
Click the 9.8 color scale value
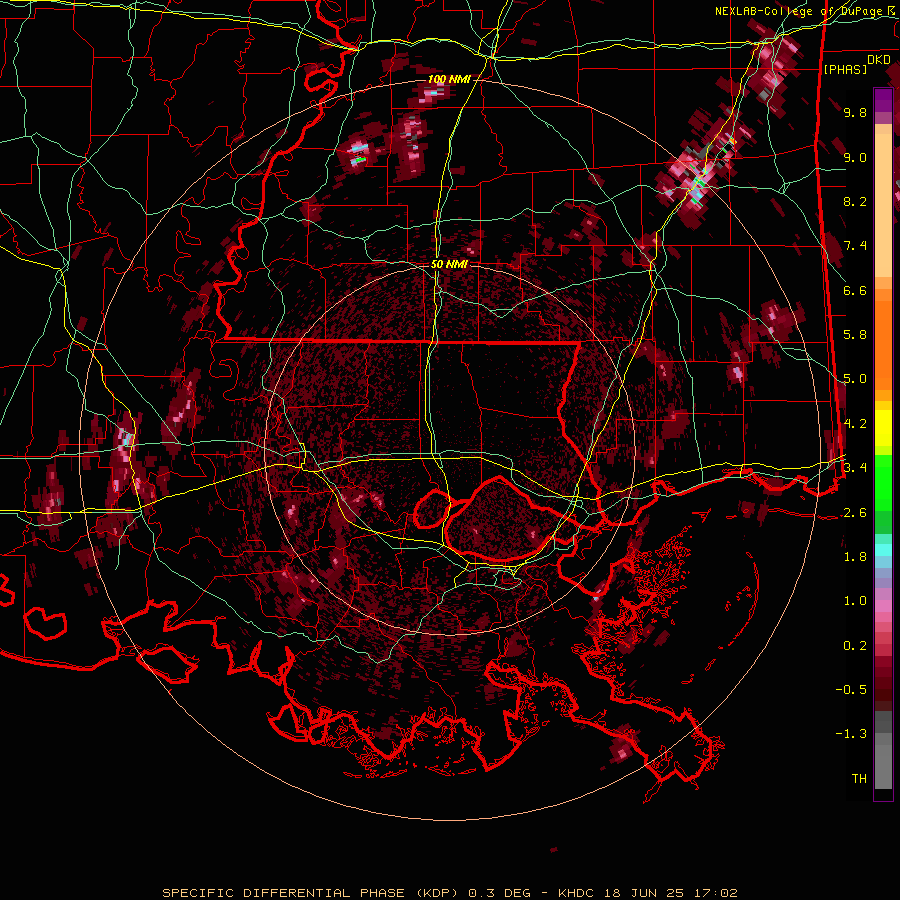855,112
